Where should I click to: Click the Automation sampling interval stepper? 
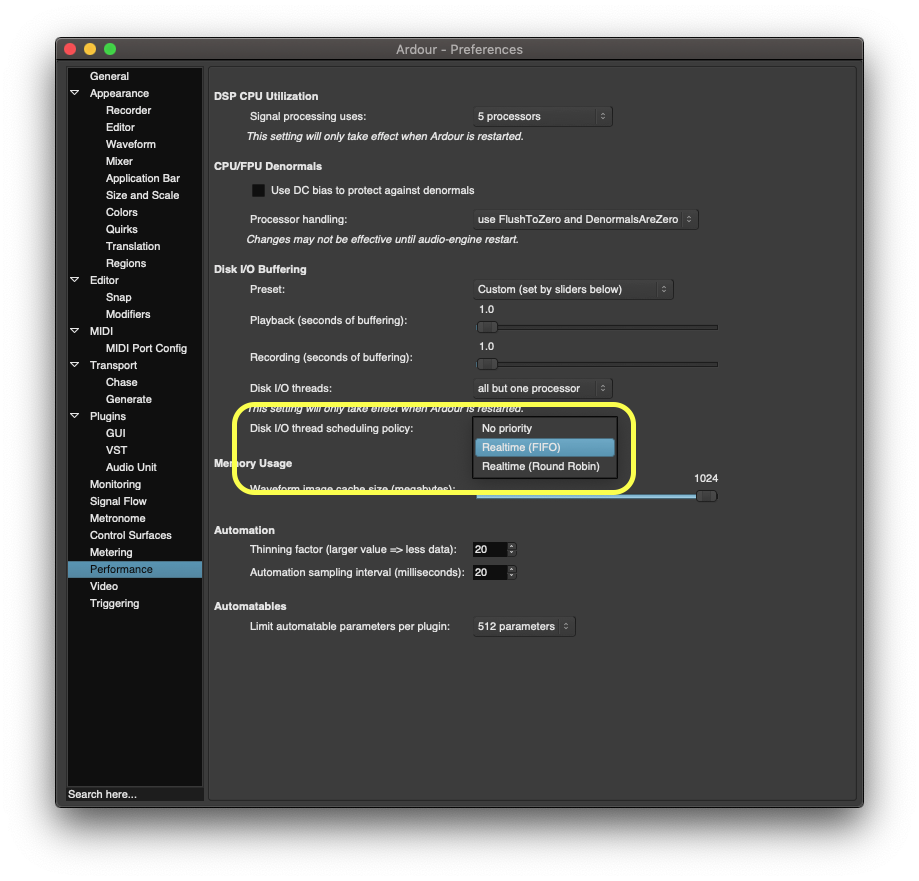[x=511, y=572]
